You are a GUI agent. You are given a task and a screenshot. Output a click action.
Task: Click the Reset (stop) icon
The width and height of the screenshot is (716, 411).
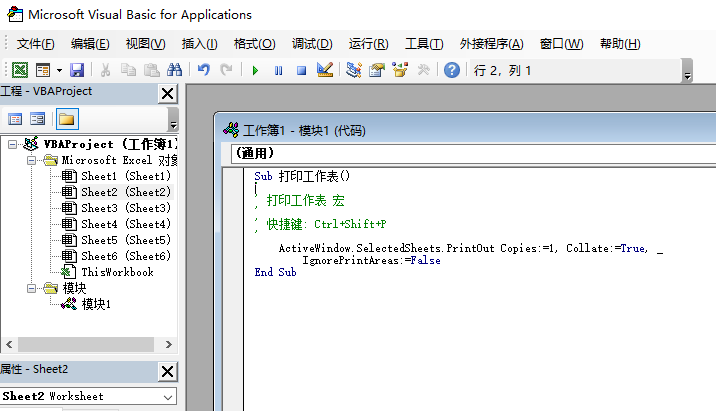click(x=300, y=70)
